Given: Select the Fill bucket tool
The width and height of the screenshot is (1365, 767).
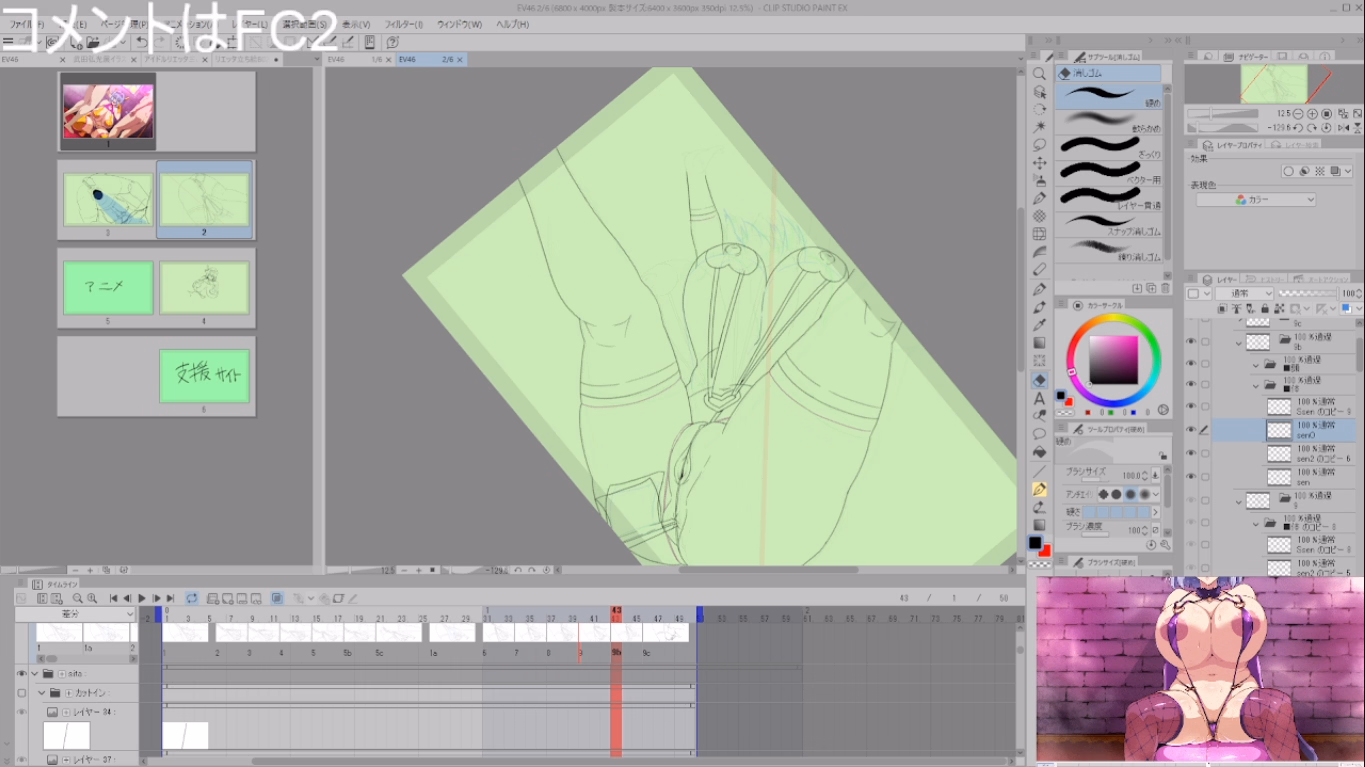Looking at the screenshot, I should [1039, 452].
